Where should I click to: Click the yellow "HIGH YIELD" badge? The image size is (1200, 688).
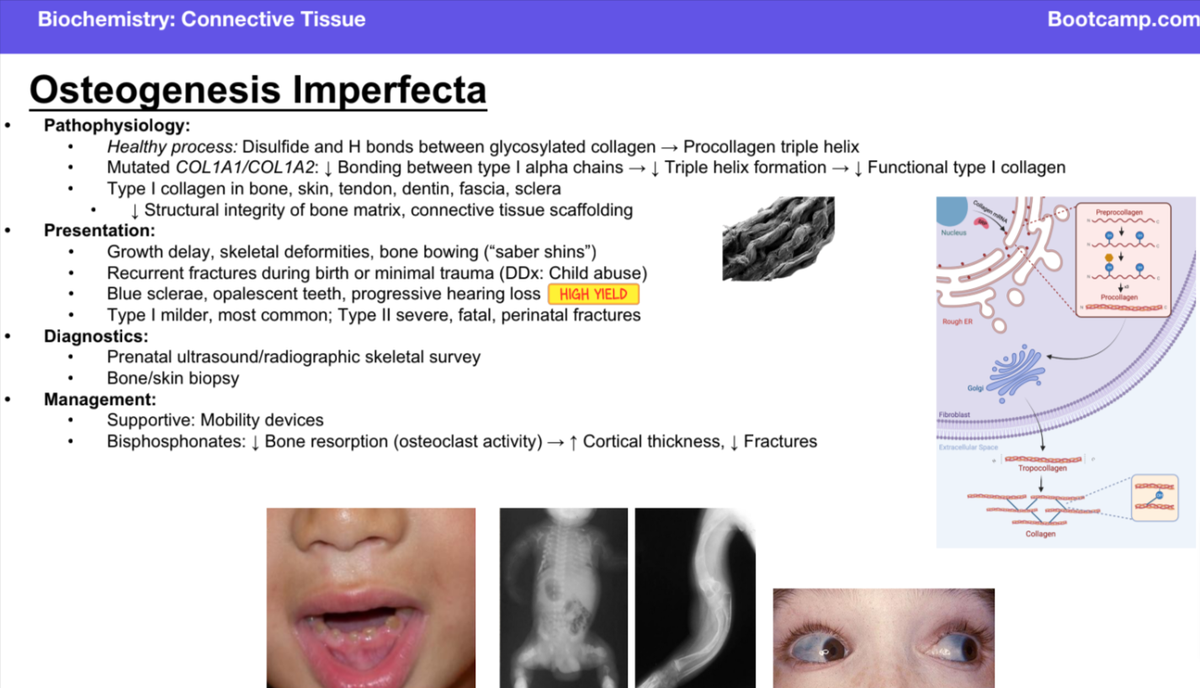pyautogui.click(x=593, y=294)
